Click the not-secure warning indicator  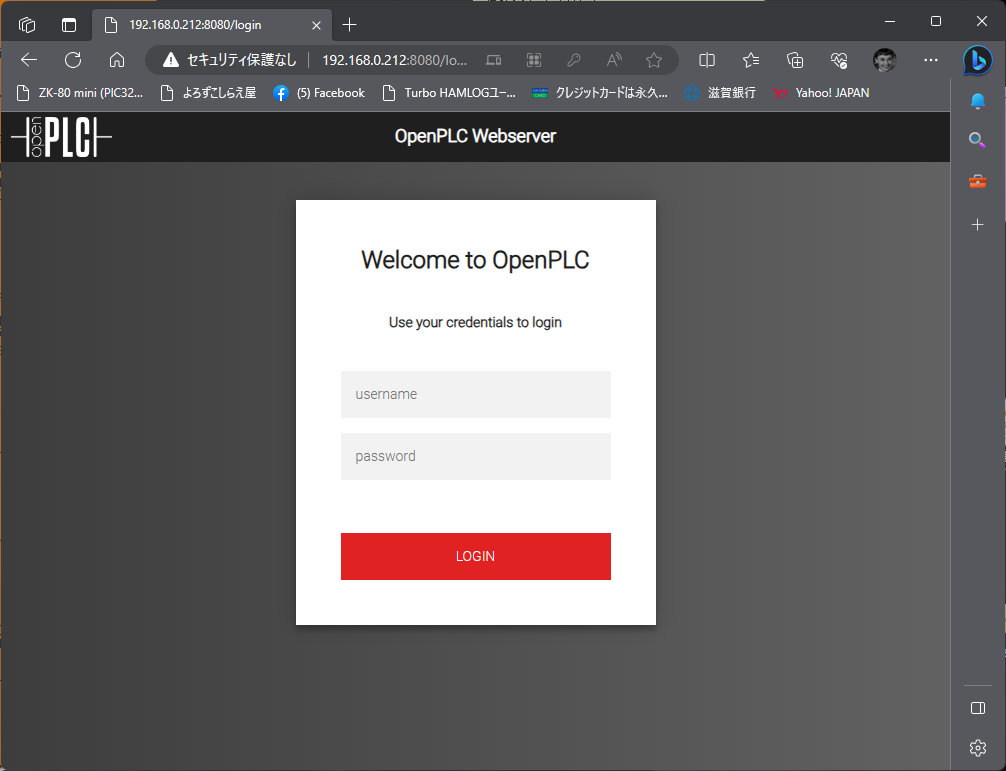point(230,60)
